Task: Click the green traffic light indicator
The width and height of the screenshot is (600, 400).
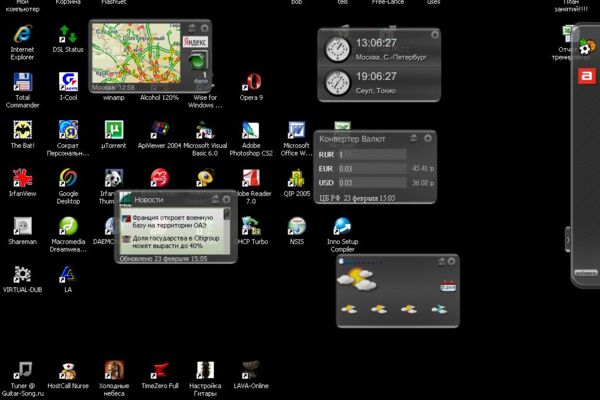Action: click(197, 62)
